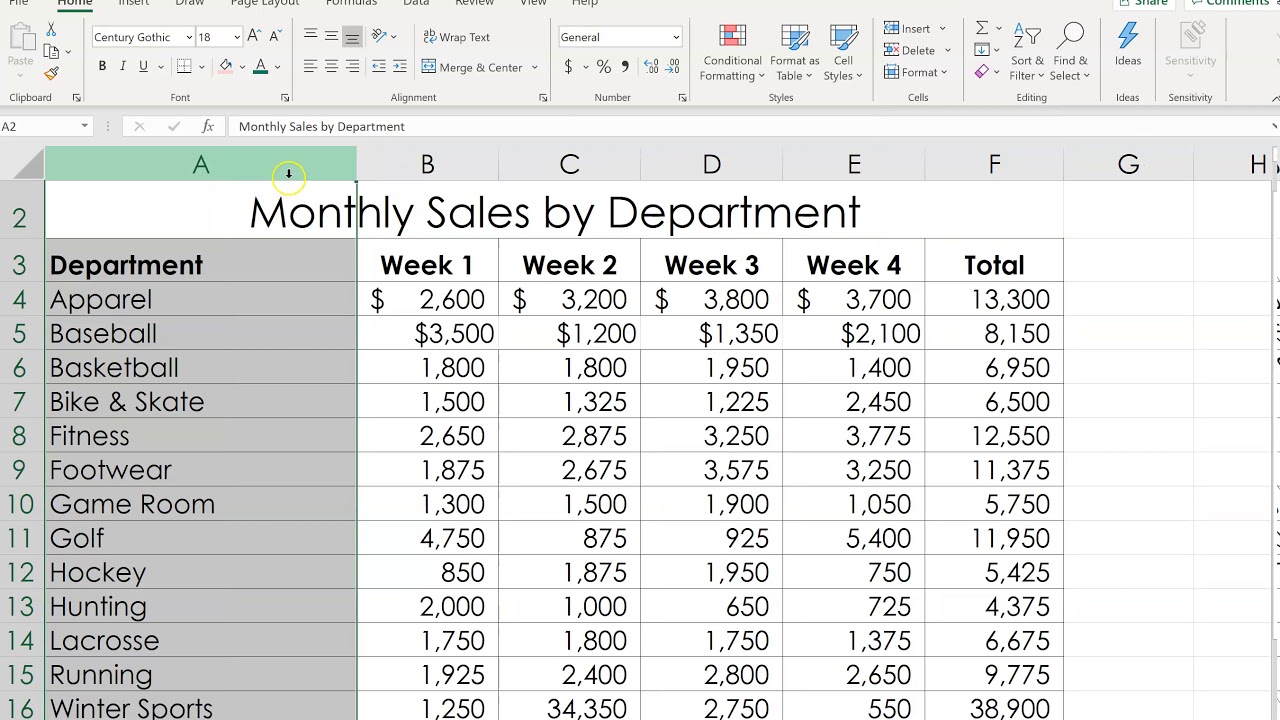Click the Insert Function fx icon
Screen dimensions: 1280x720
pyautogui.click(x=208, y=126)
